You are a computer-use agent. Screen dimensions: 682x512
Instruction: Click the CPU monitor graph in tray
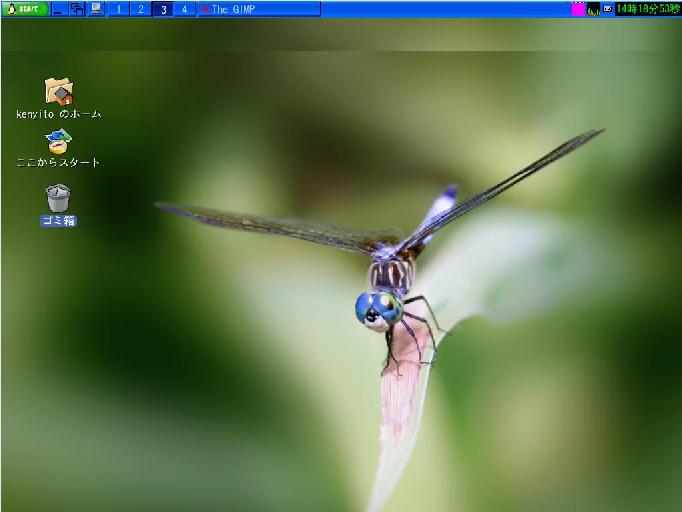point(593,9)
